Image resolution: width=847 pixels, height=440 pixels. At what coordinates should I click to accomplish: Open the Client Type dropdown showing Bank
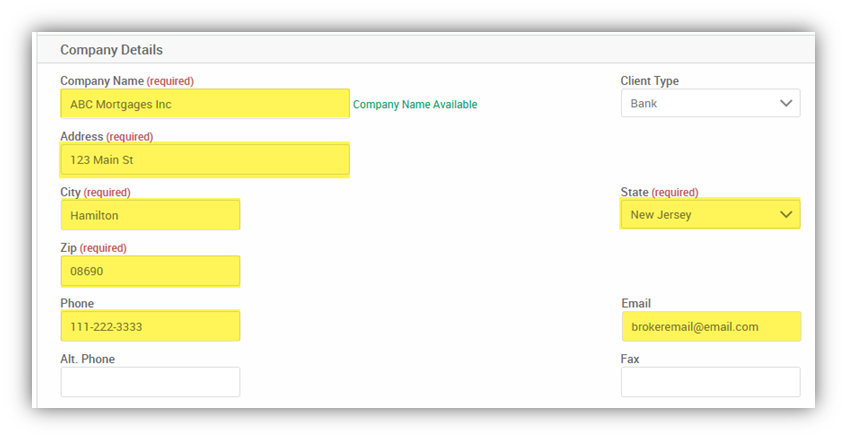pos(710,103)
